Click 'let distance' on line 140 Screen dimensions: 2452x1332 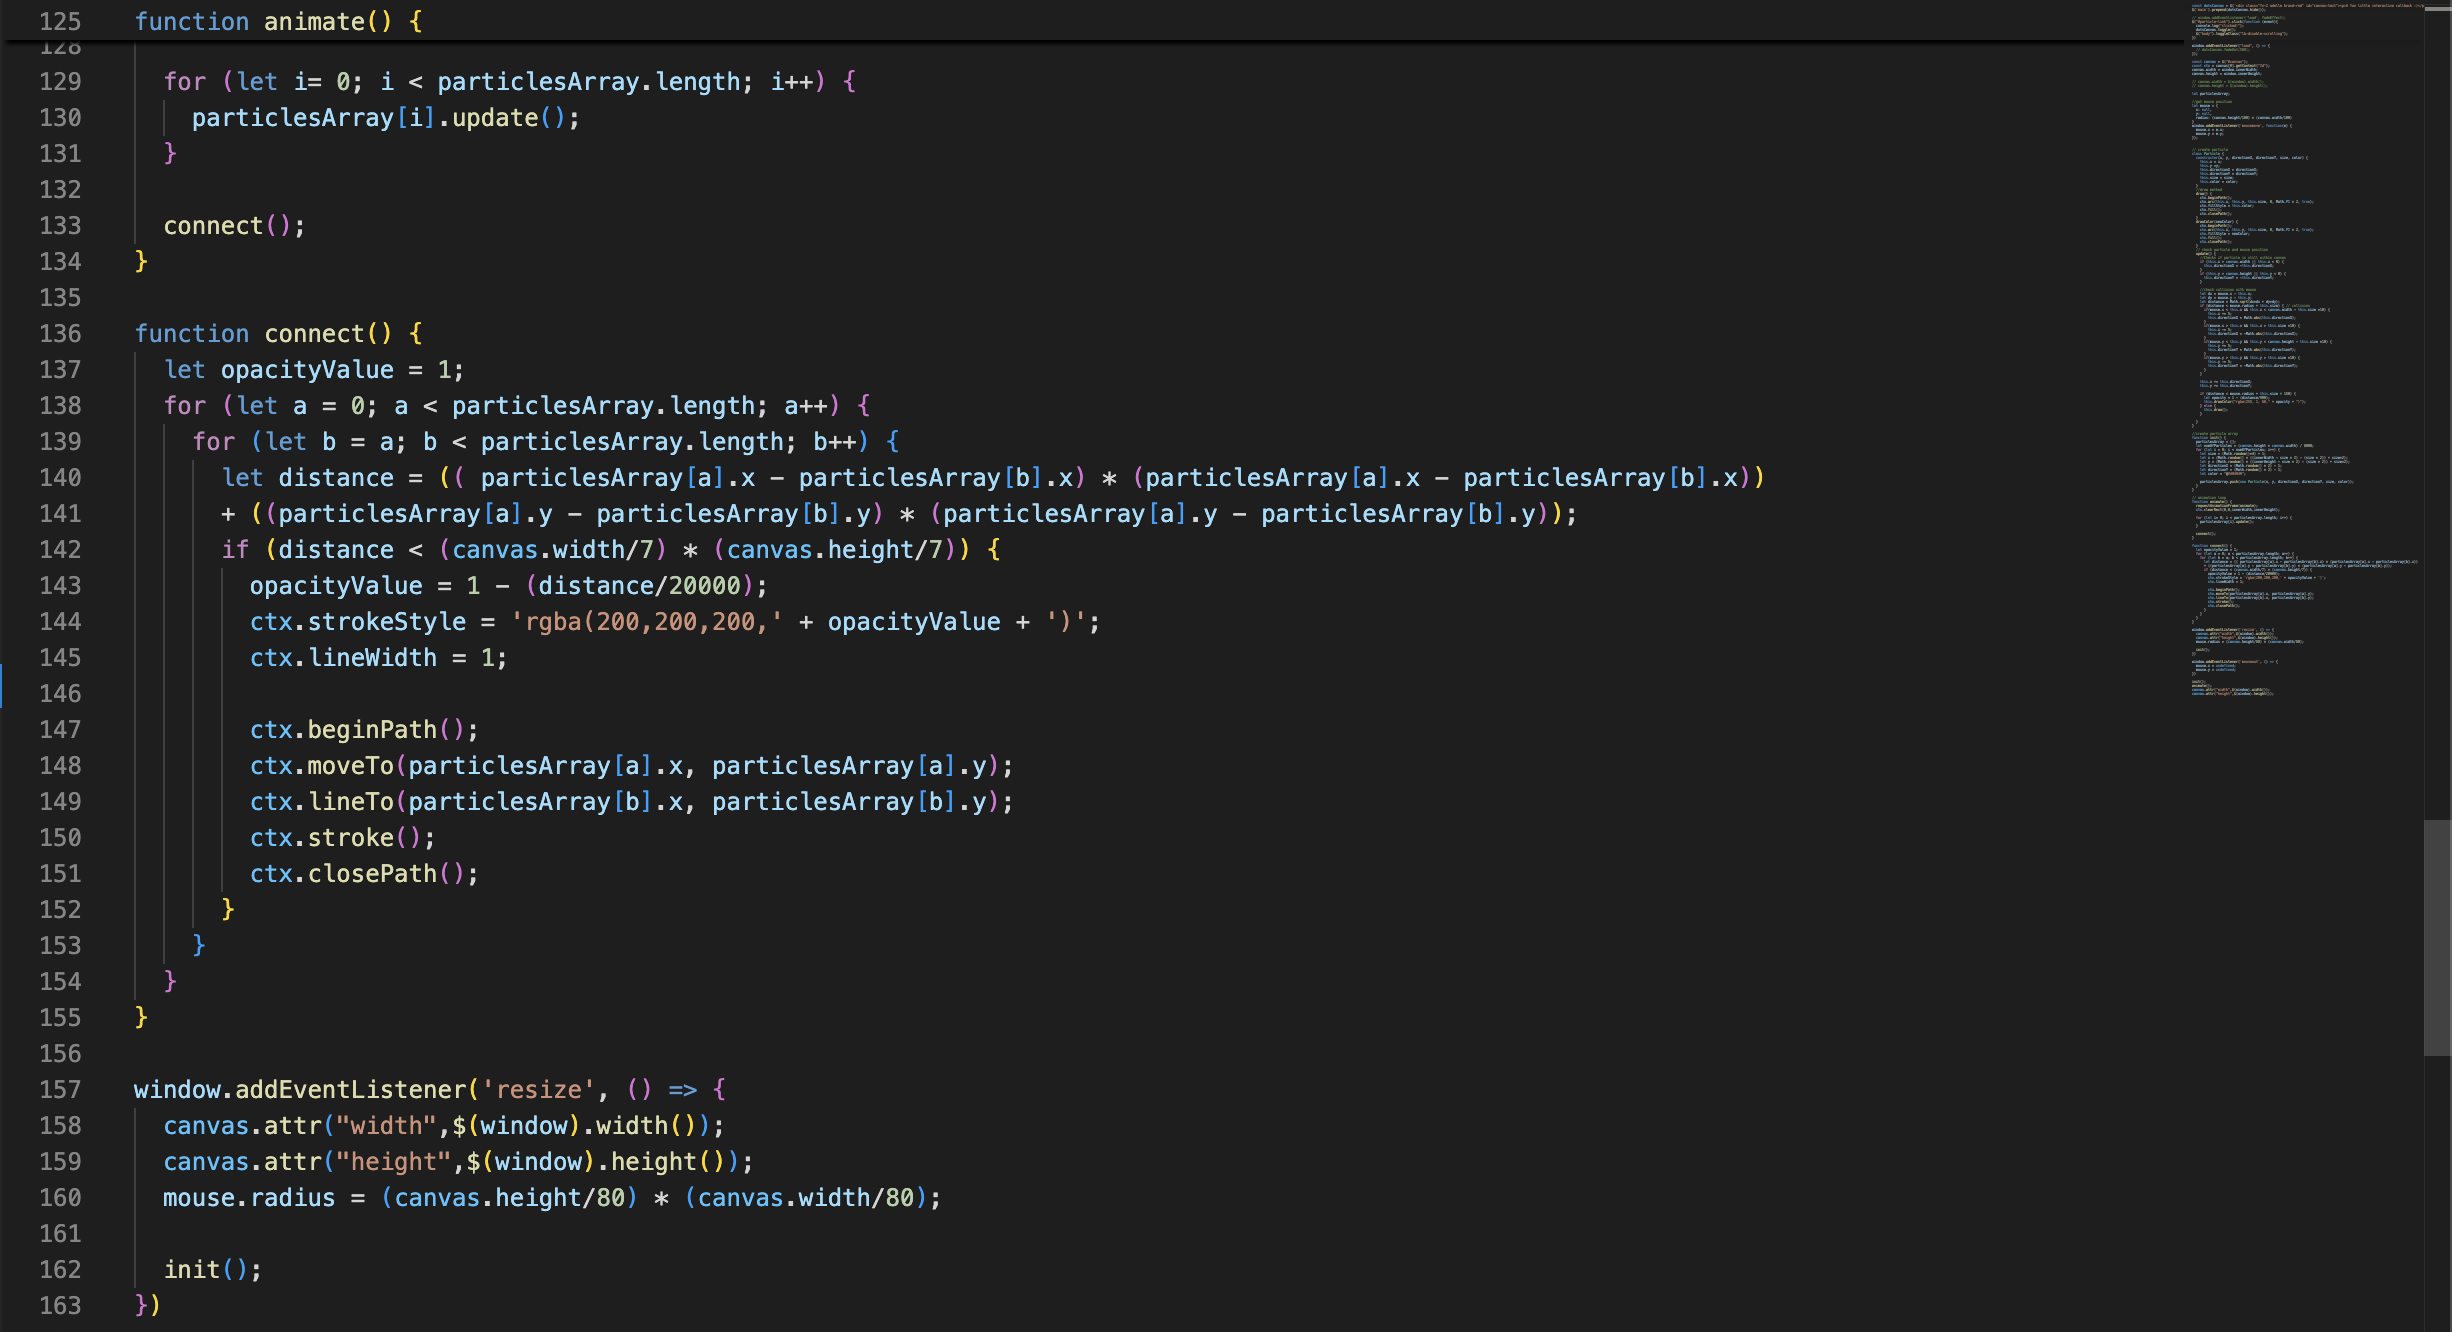coord(307,478)
